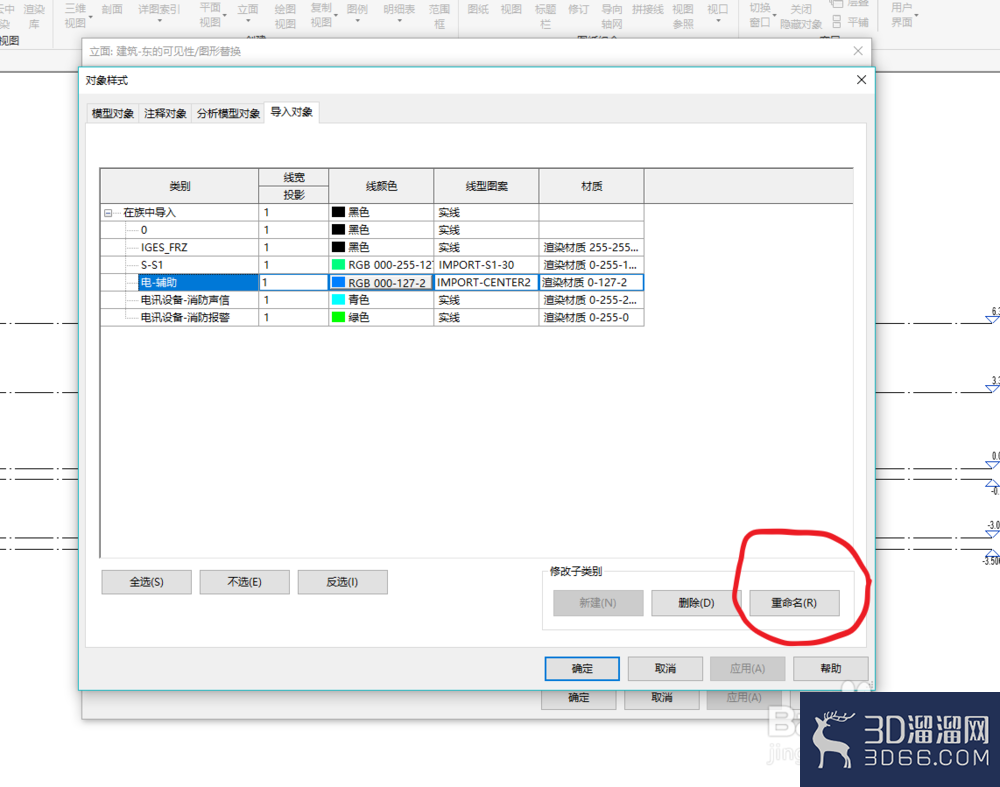Click the 剖面 ribbon tool
Image resolution: width=1000 pixels, height=787 pixels.
point(112,9)
